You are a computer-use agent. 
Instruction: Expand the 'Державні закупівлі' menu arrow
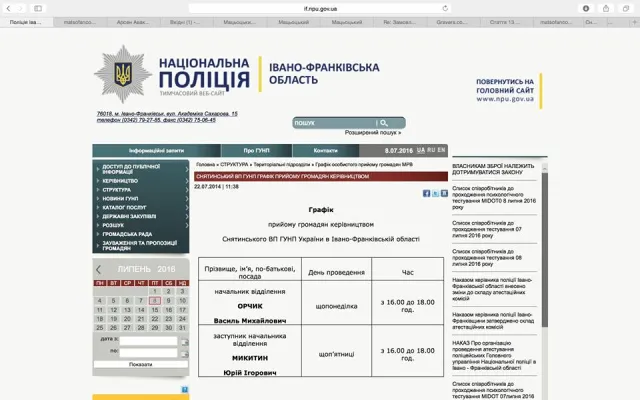coord(187,216)
